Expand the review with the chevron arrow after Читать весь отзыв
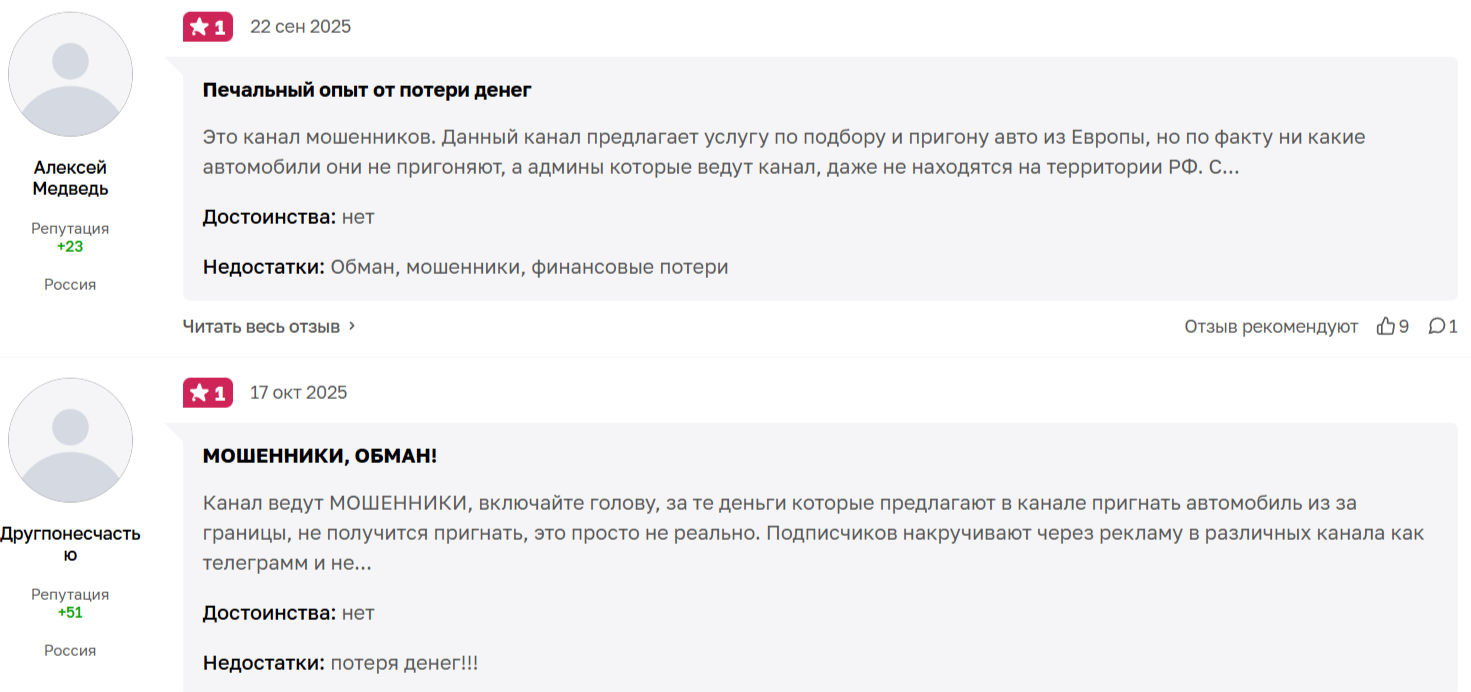The width and height of the screenshot is (1471, 692). tap(352, 326)
